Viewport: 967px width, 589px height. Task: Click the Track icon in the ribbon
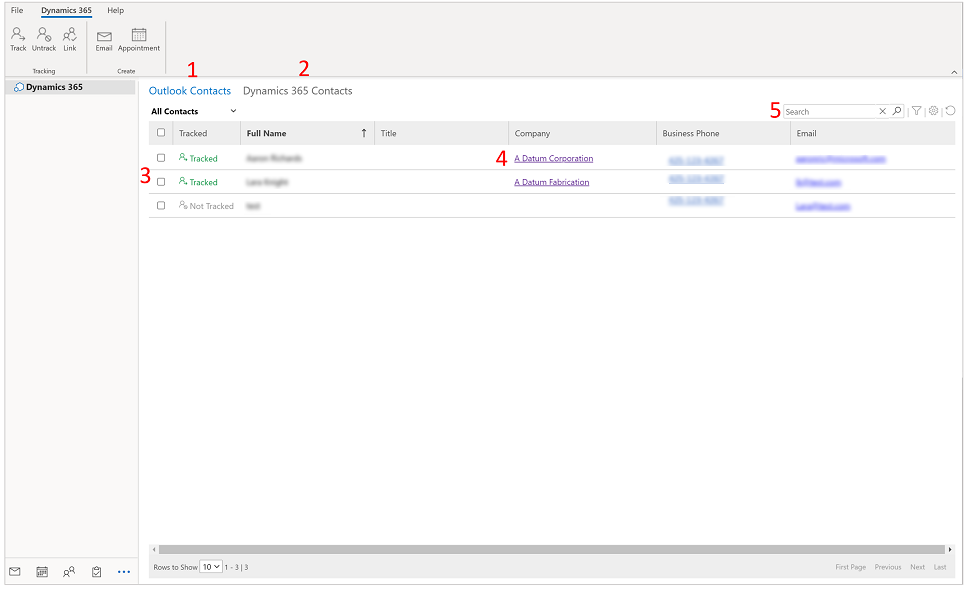[x=18, y=38]
